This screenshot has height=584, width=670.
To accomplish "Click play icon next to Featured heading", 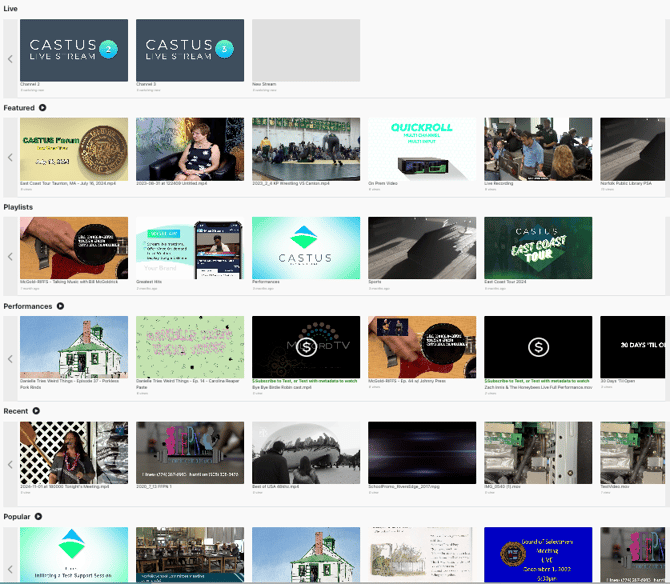I will pos(43,107).
